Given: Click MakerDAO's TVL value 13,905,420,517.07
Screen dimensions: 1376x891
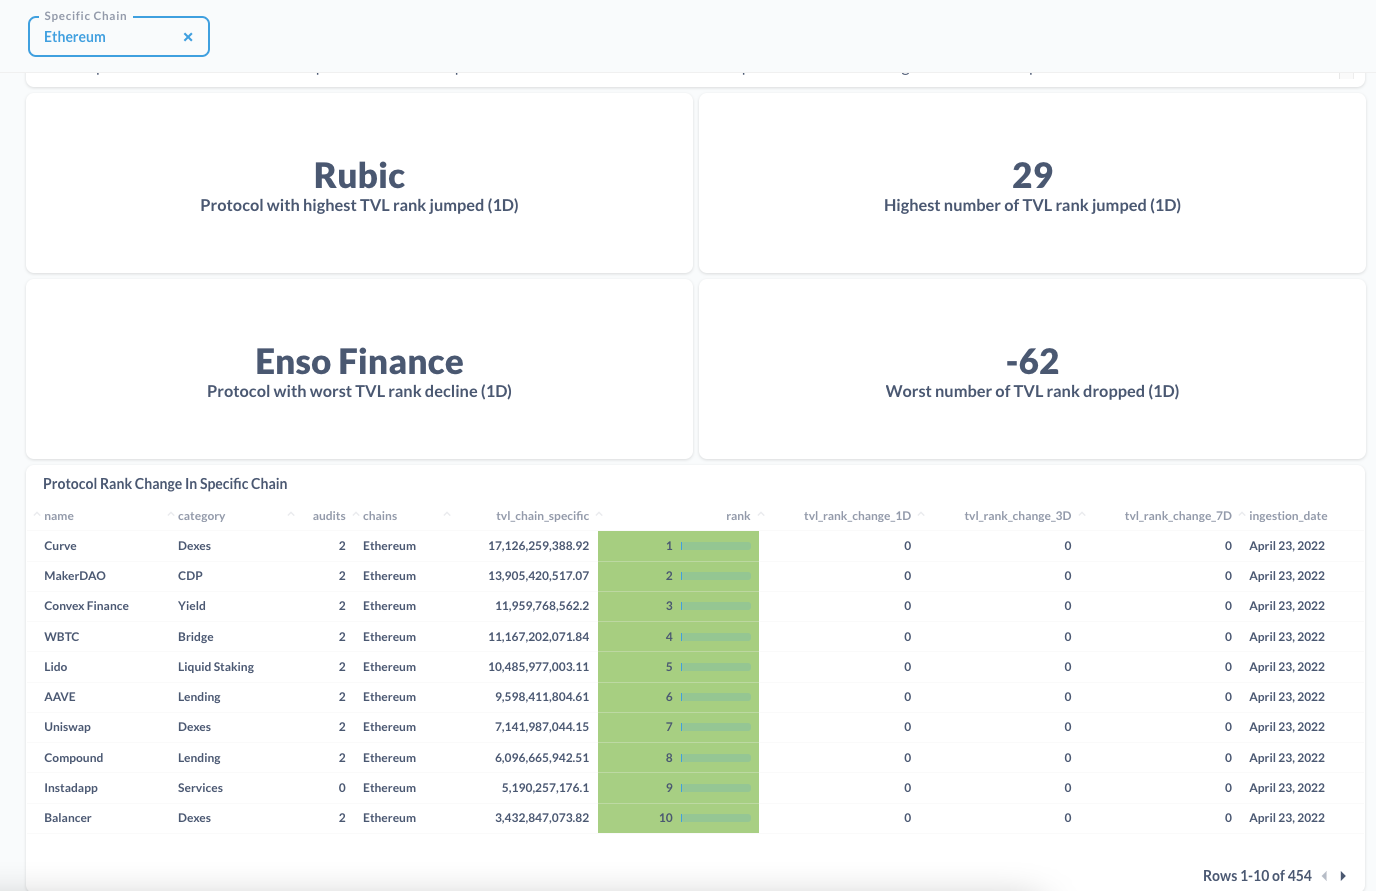Looking at the screenshot, I should [x=538, y=576].
